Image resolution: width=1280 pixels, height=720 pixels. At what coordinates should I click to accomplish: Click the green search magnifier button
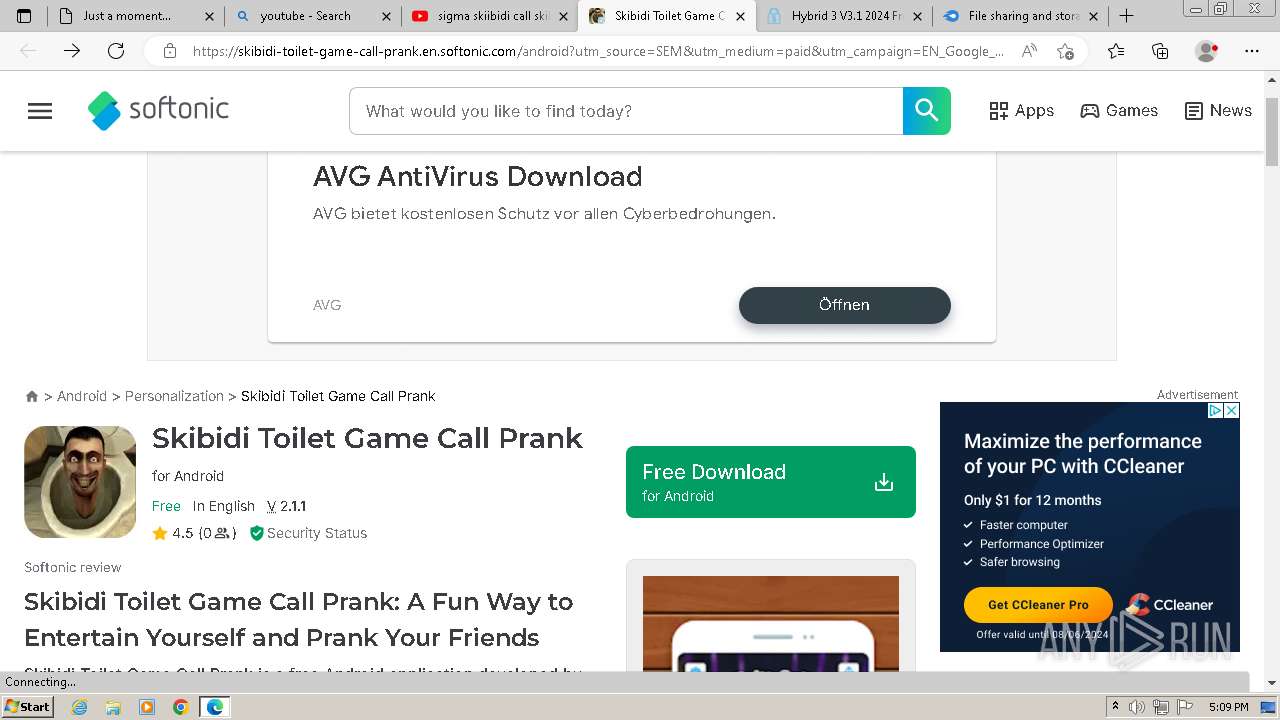(x=927, y=111)
